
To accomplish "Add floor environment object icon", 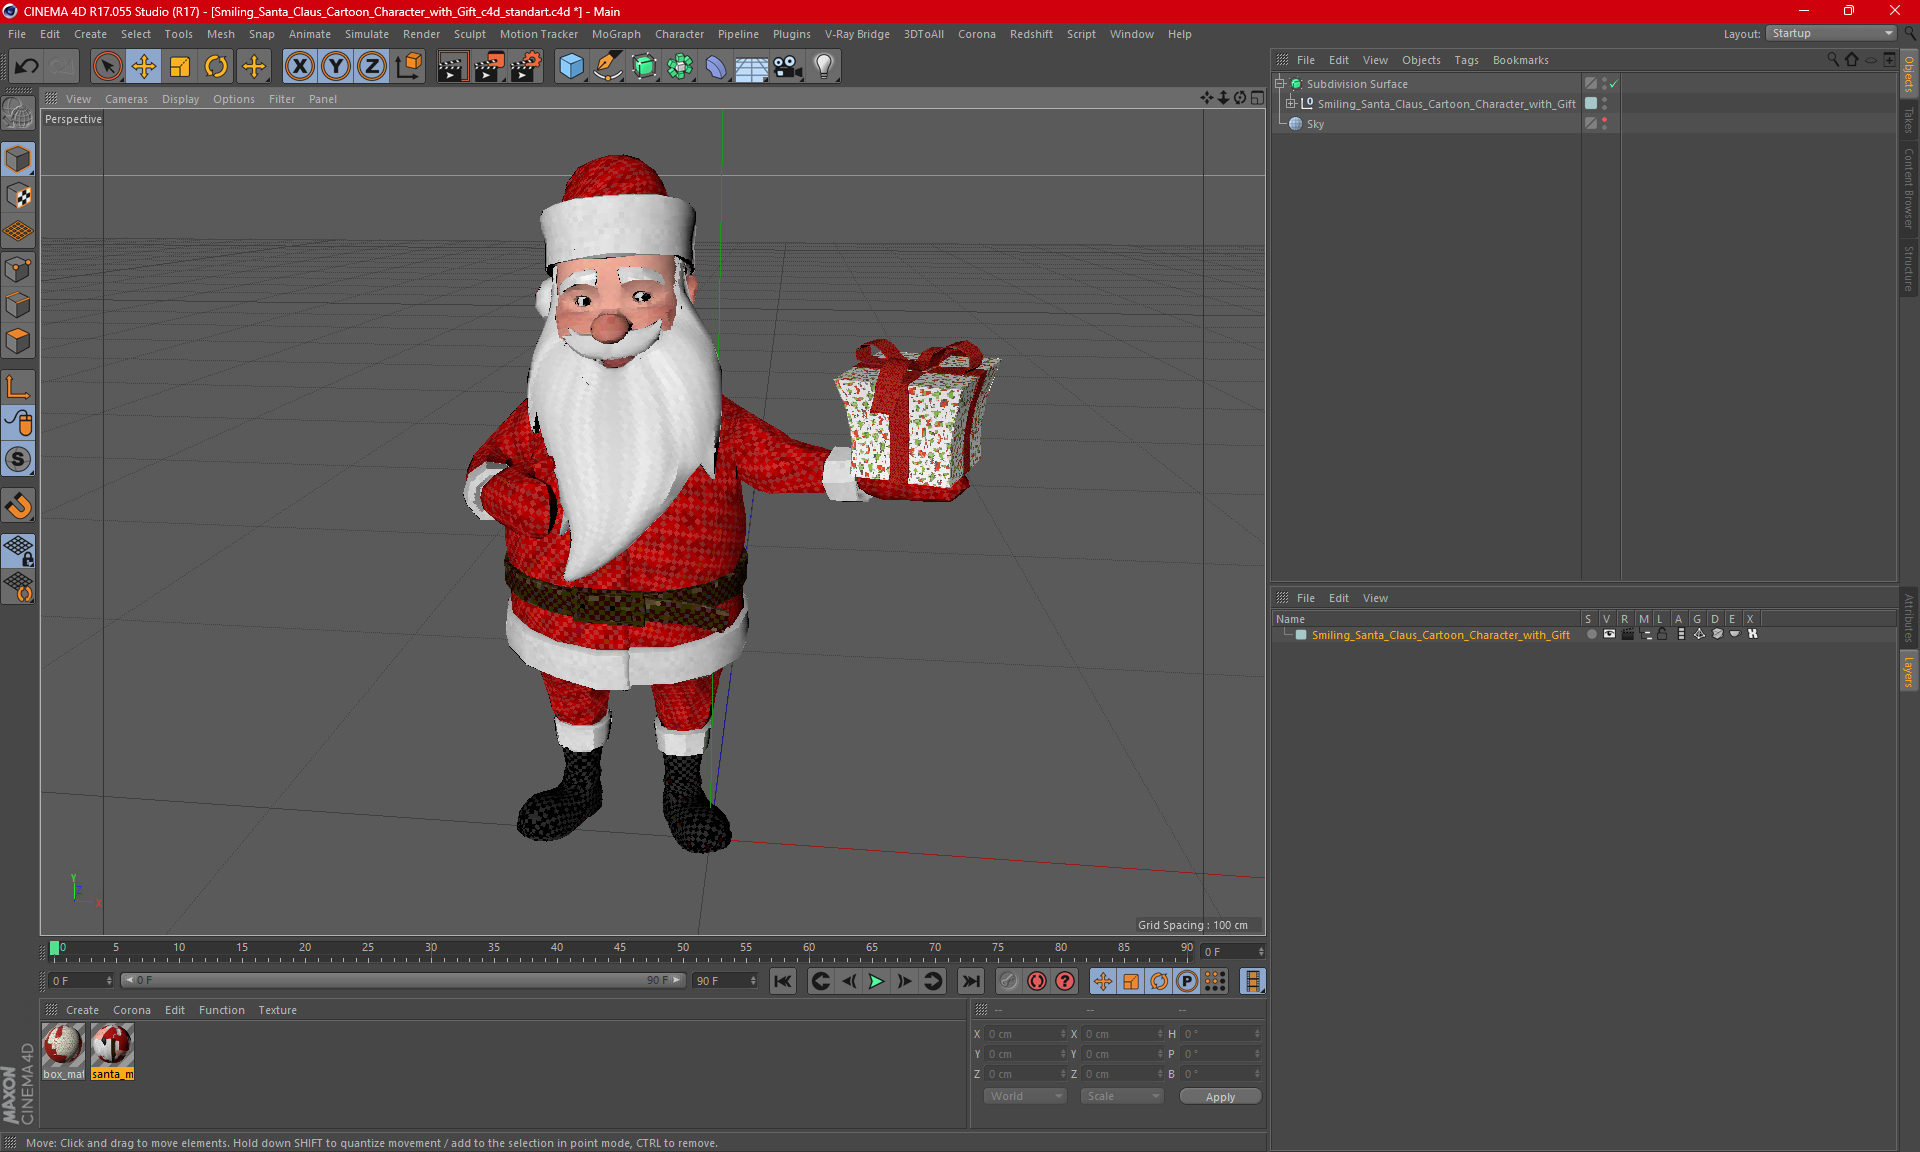I will (x=752, y=66).
